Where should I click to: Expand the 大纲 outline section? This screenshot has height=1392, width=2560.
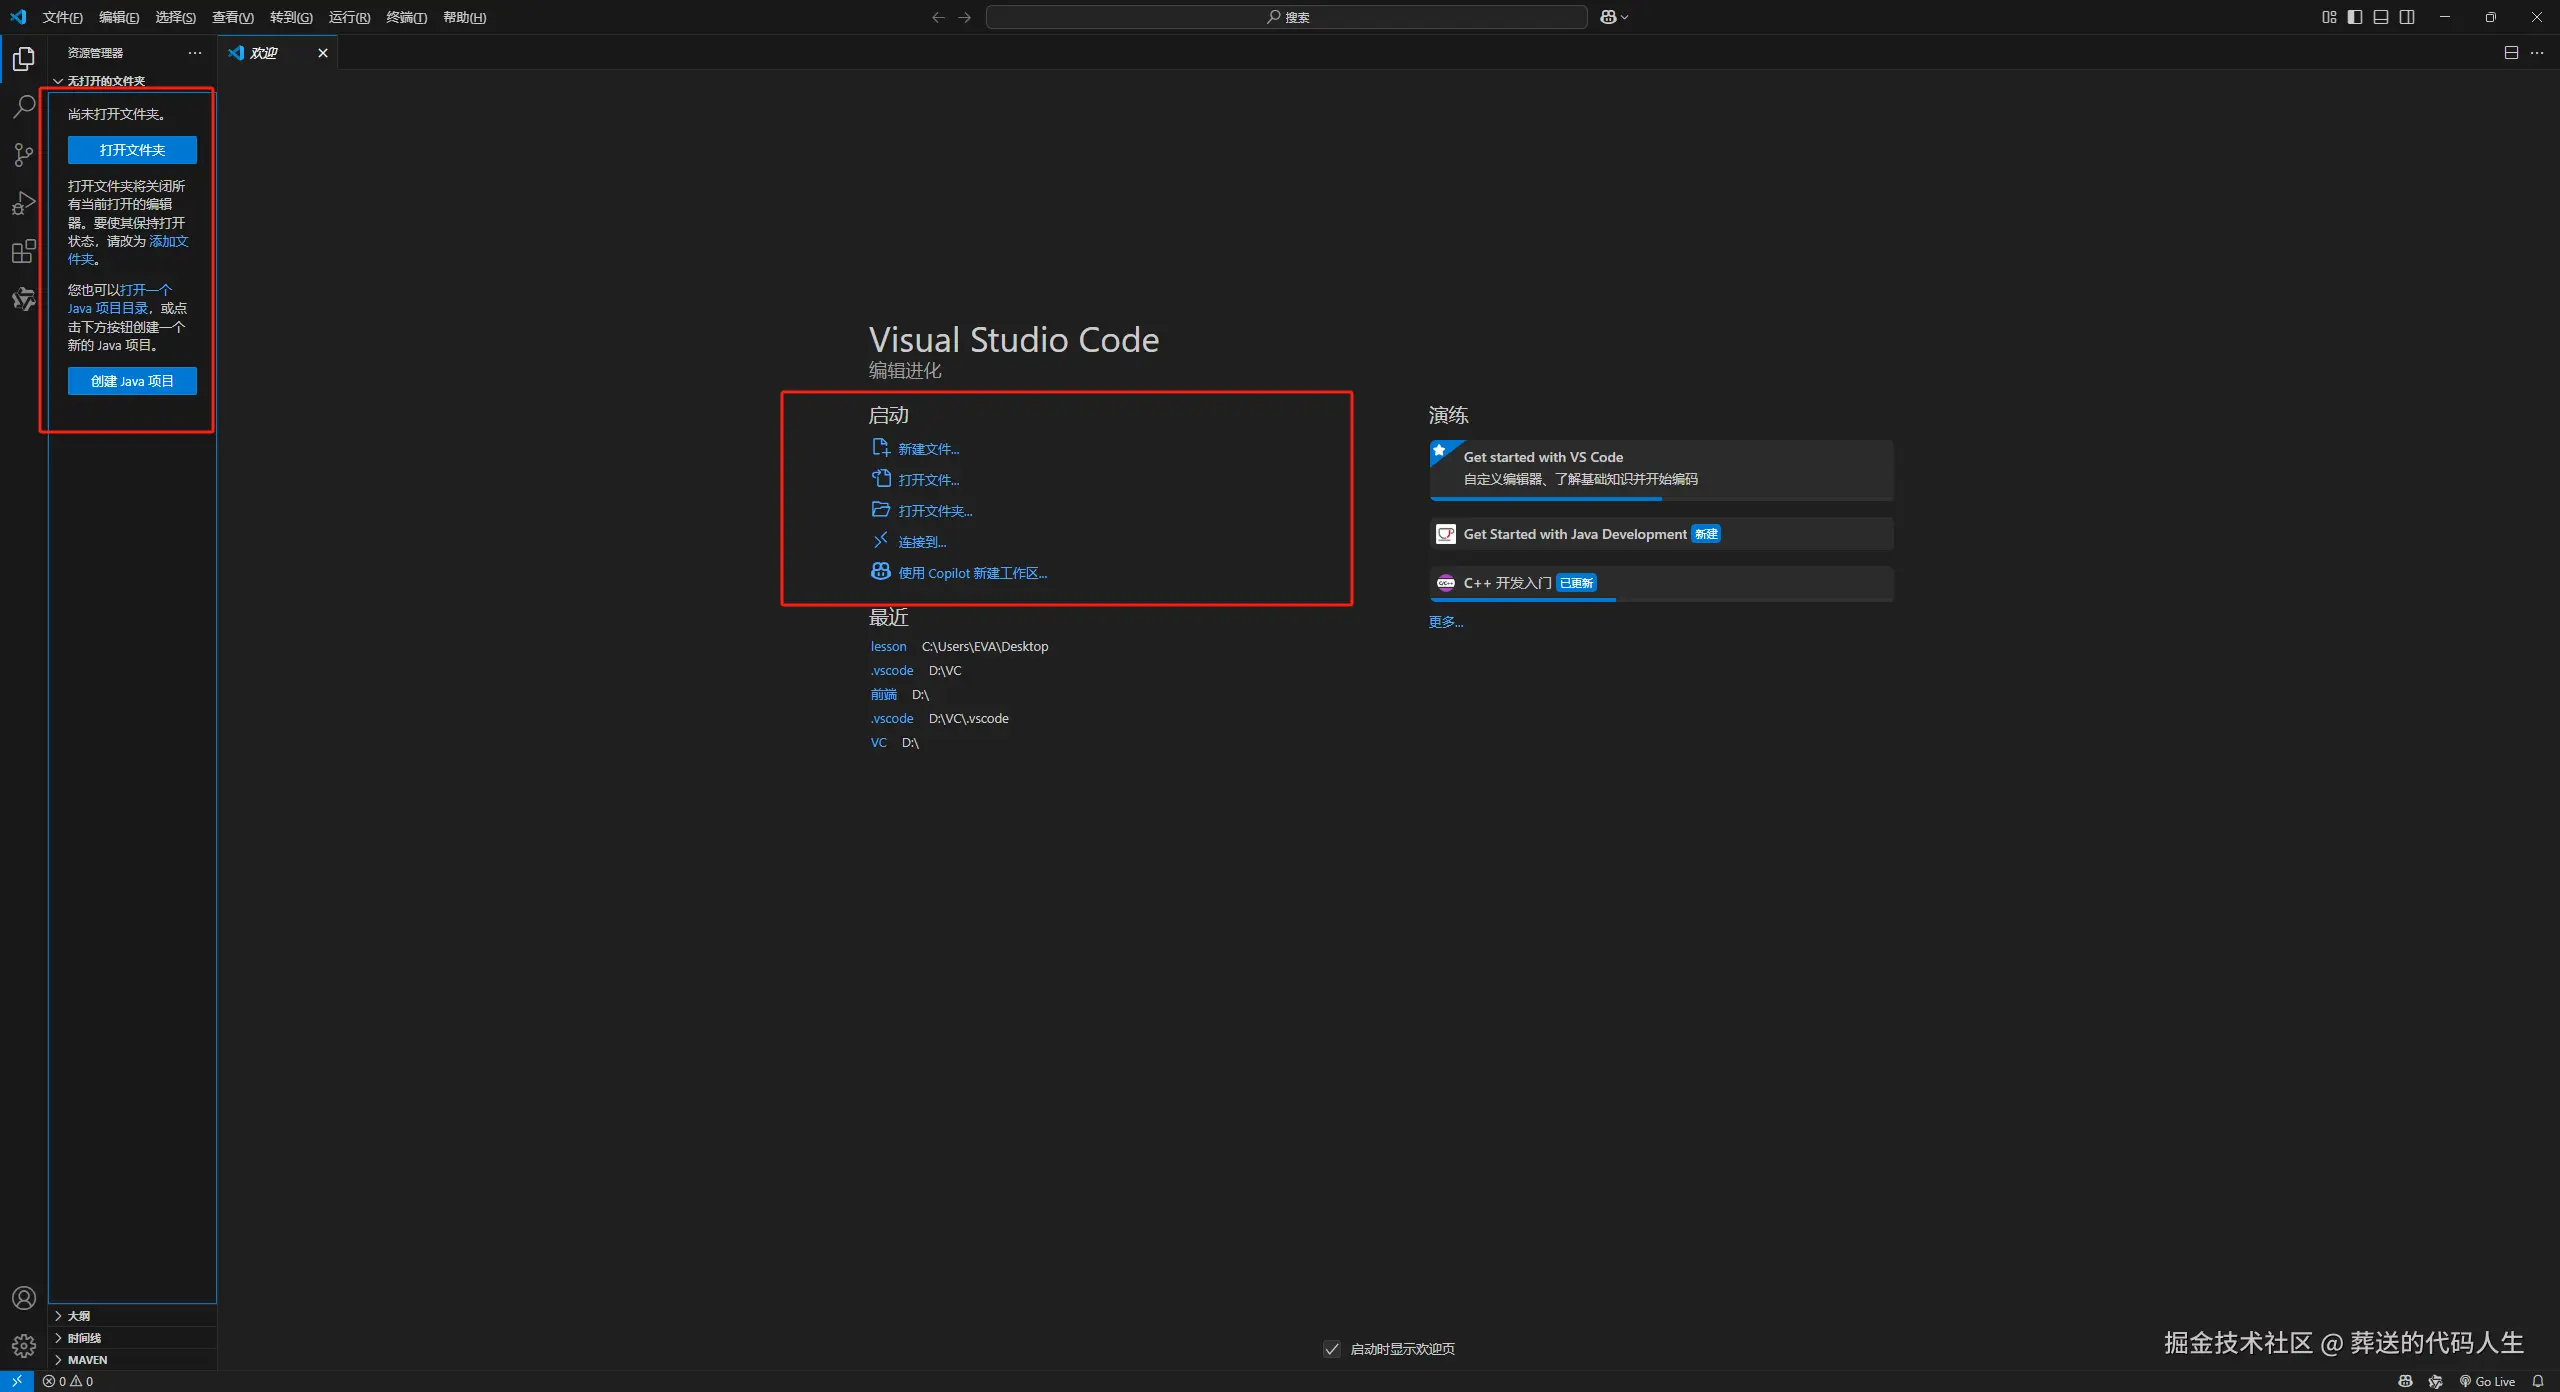tap(79, 1316)
